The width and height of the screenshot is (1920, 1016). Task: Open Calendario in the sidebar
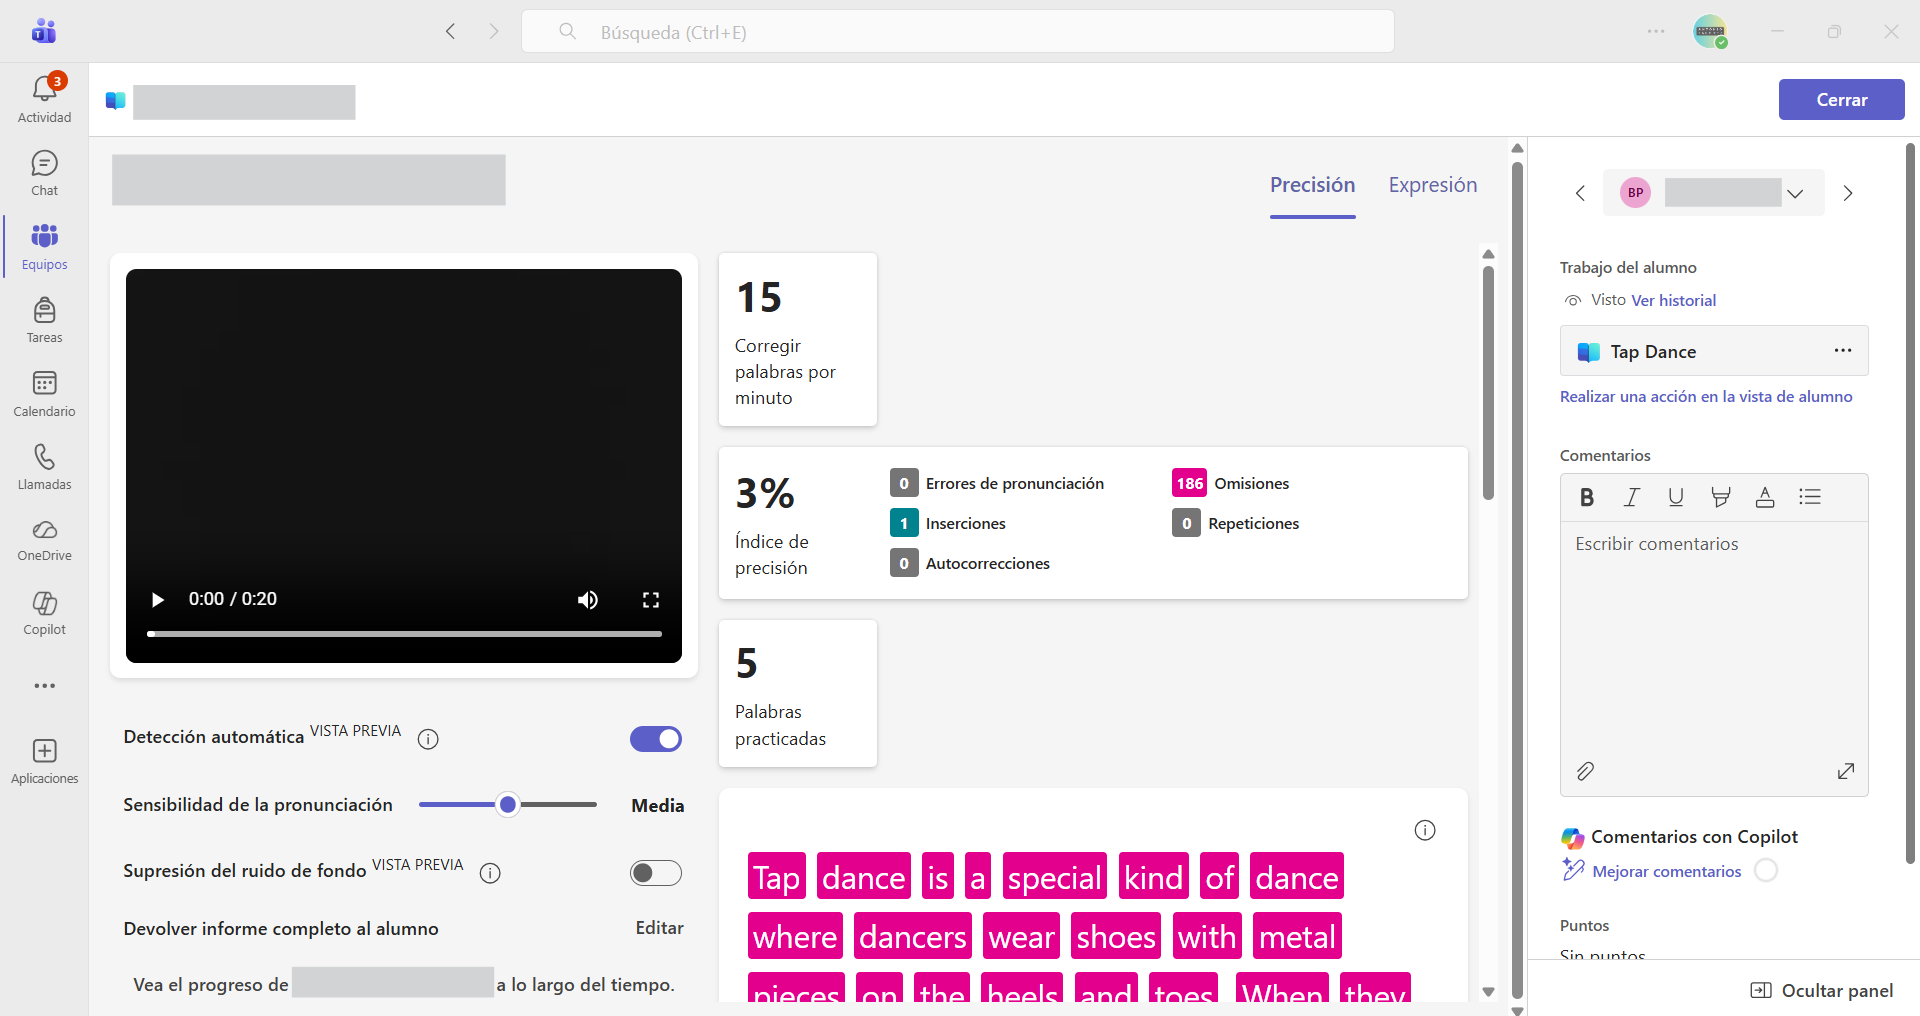44,394
